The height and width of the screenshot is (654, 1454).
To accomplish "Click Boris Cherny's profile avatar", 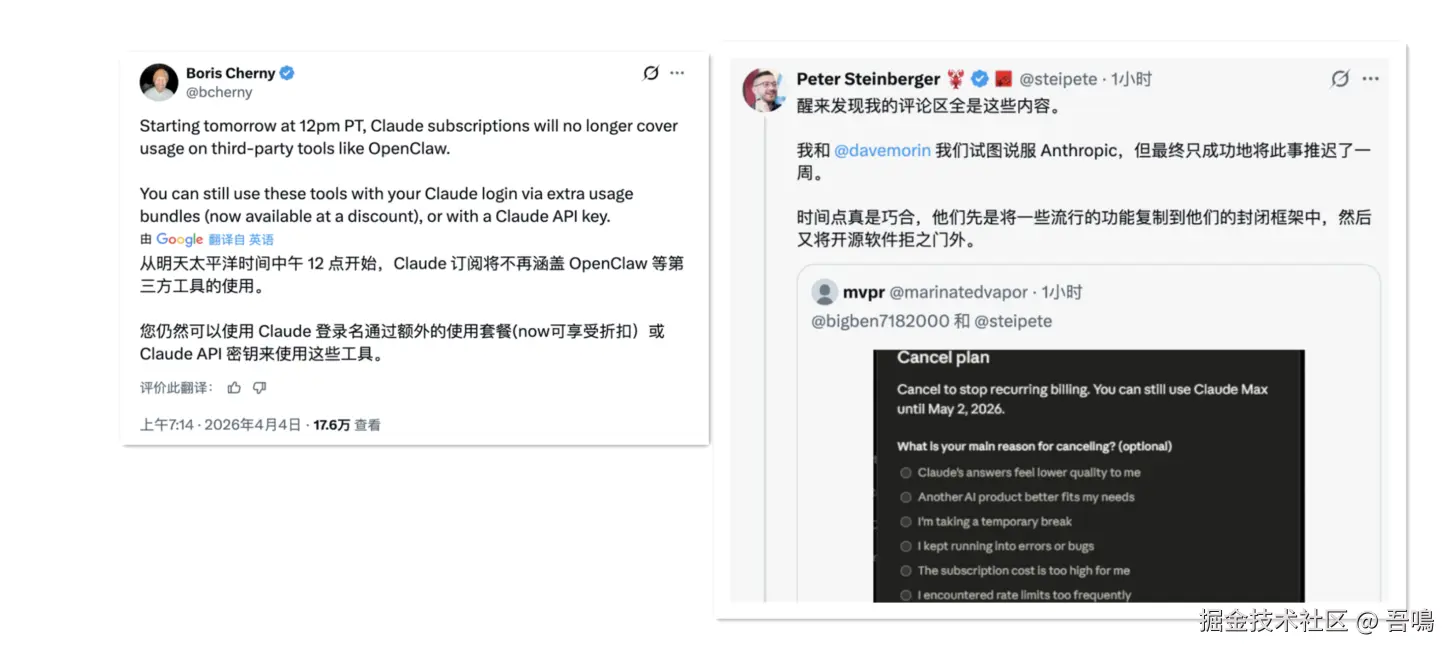I will click(x=159, y=82).
